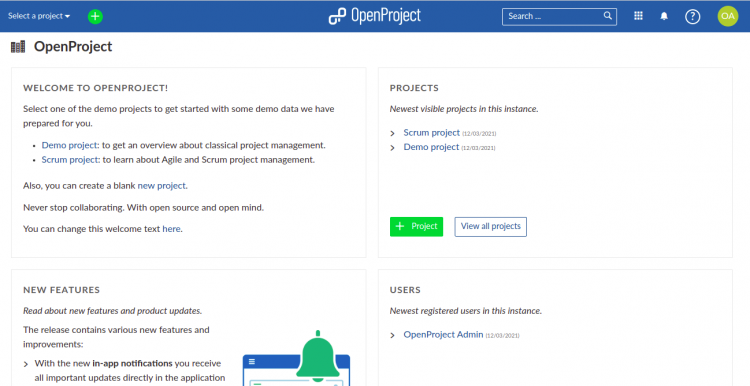Click chevron beside OpenProject Admin
Screen dimensions: 750x386
click(x=393, y=335)
